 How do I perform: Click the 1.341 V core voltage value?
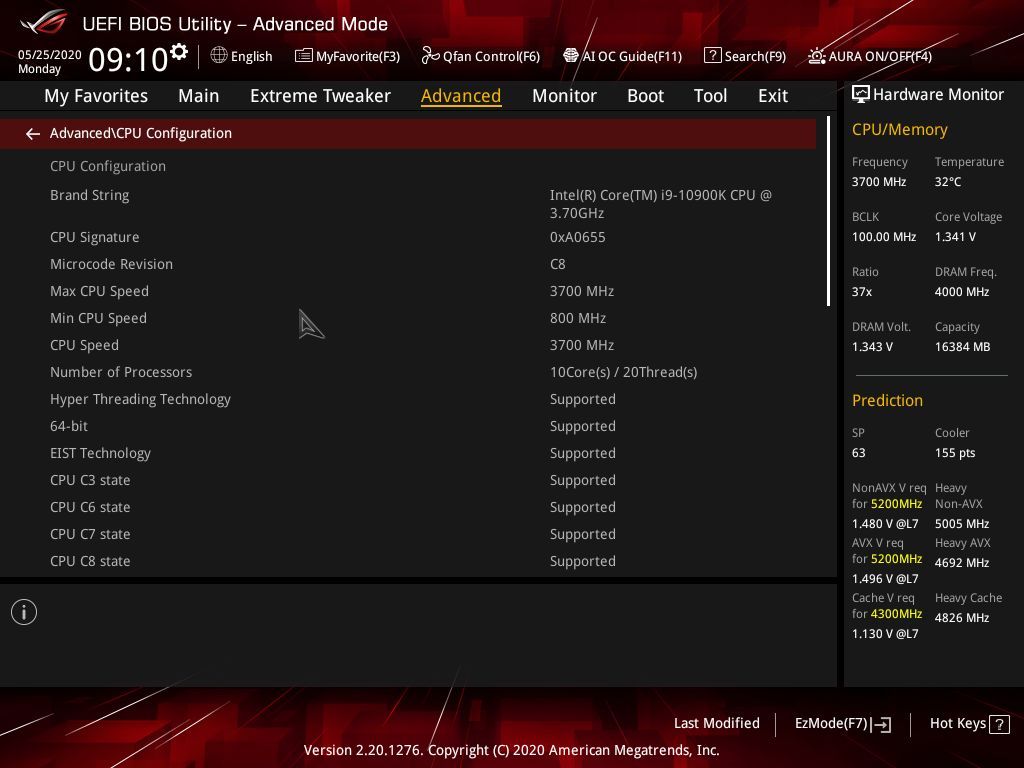[x=955, y=237]
